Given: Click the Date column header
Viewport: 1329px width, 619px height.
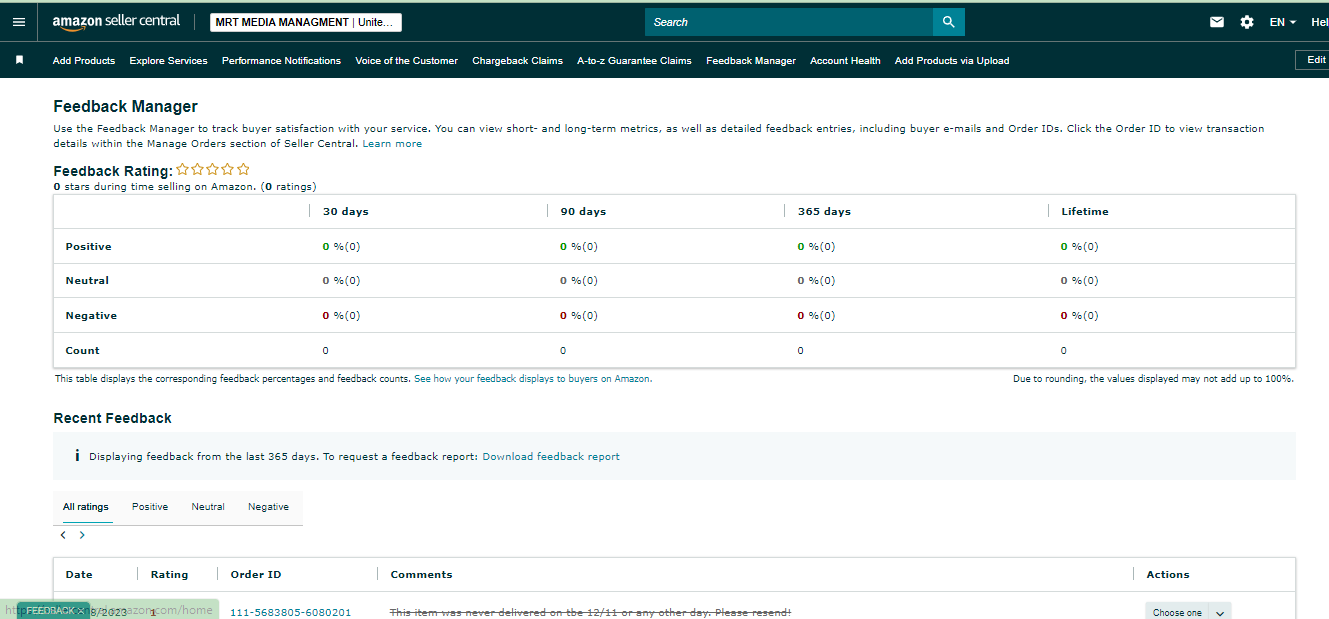Looking at the screenshot, I should 79,575.
